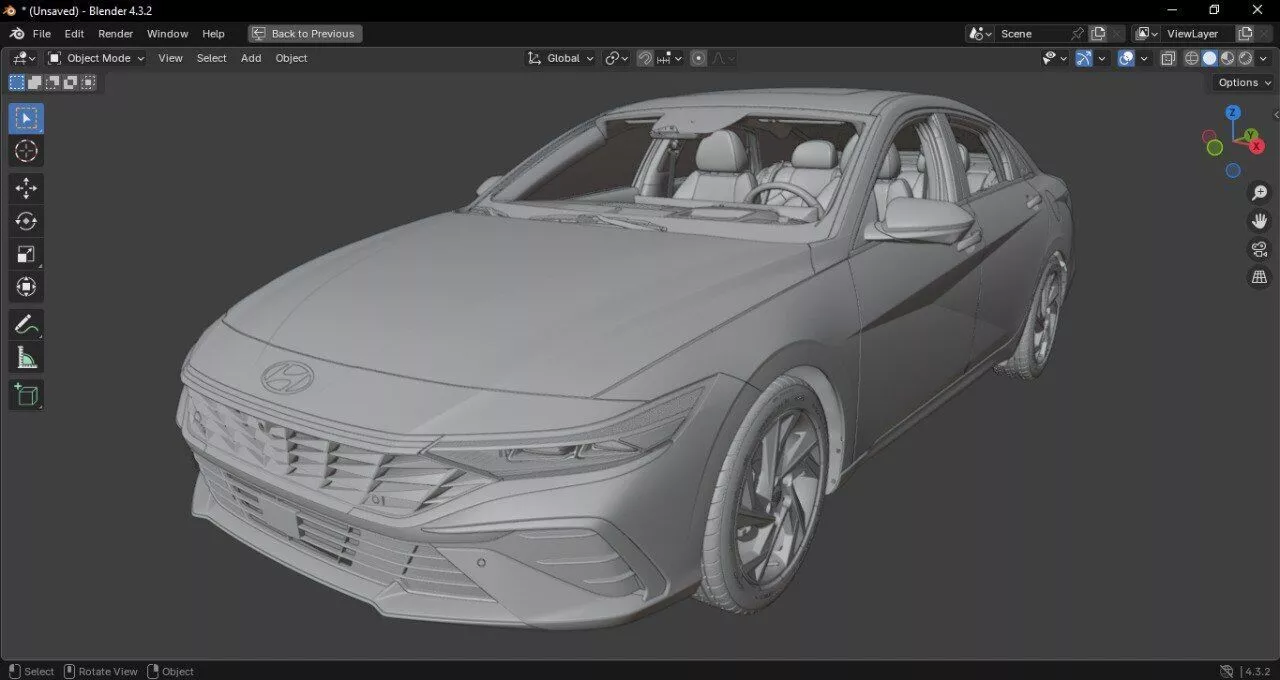
Task: Switch viewport shading to Wireframe
Action: point(1191,58)
